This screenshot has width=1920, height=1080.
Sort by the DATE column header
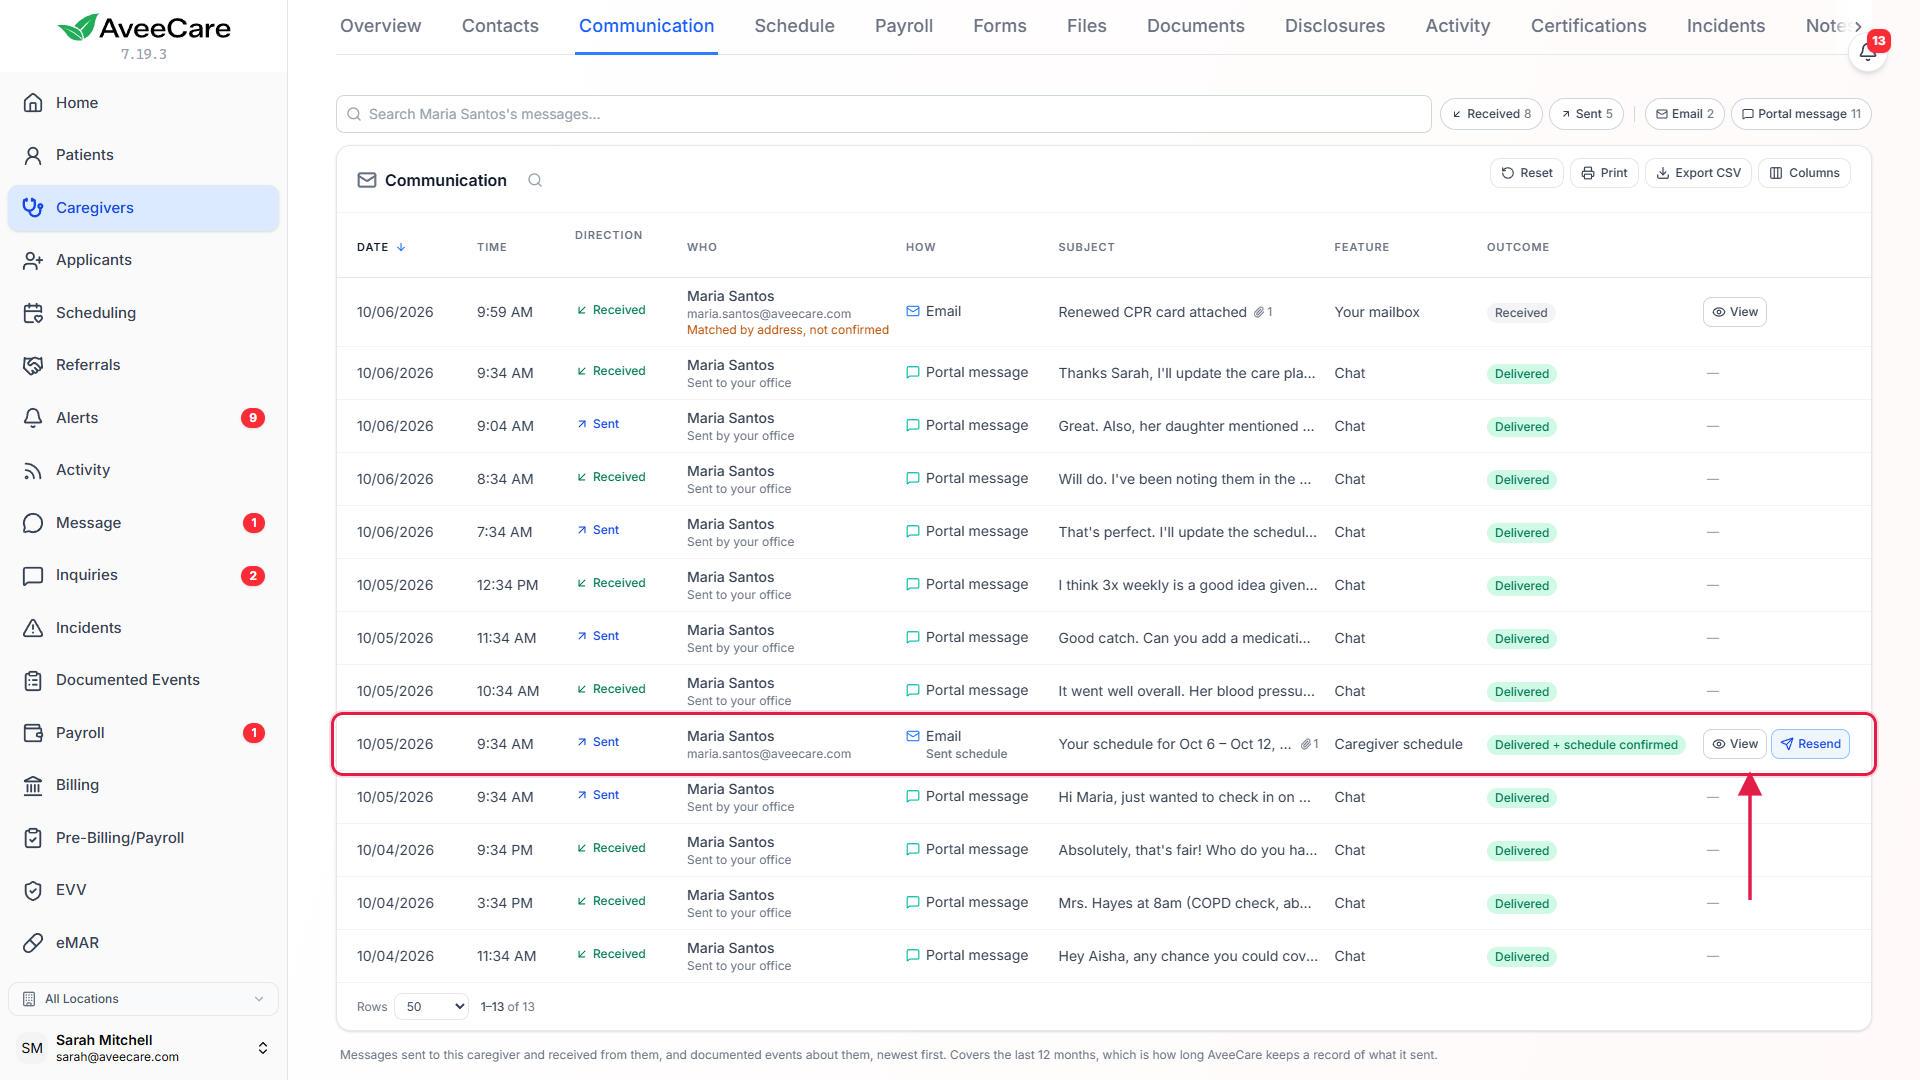point(380,247)
